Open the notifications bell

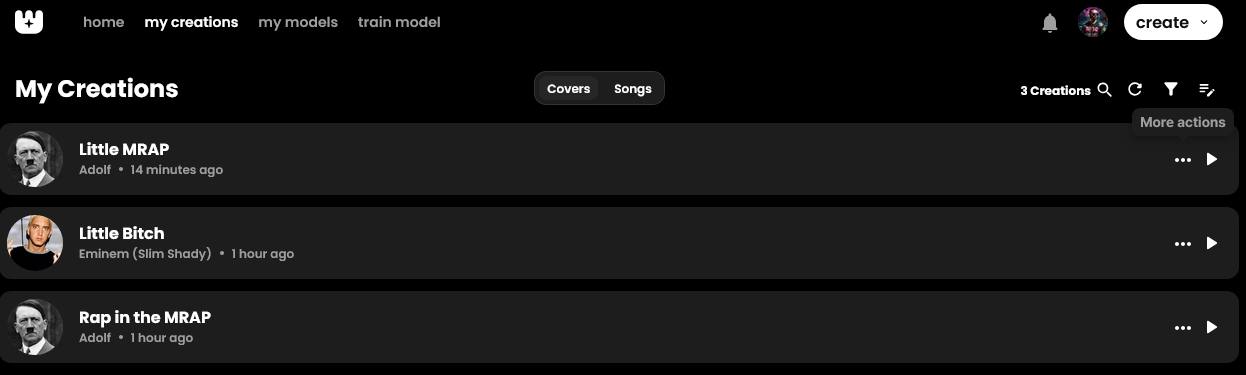(1050, 23)
